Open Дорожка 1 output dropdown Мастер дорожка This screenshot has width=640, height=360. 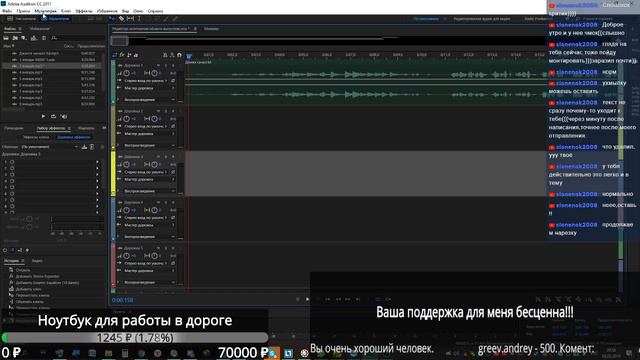pyautogui.click(x=149, y=88)
